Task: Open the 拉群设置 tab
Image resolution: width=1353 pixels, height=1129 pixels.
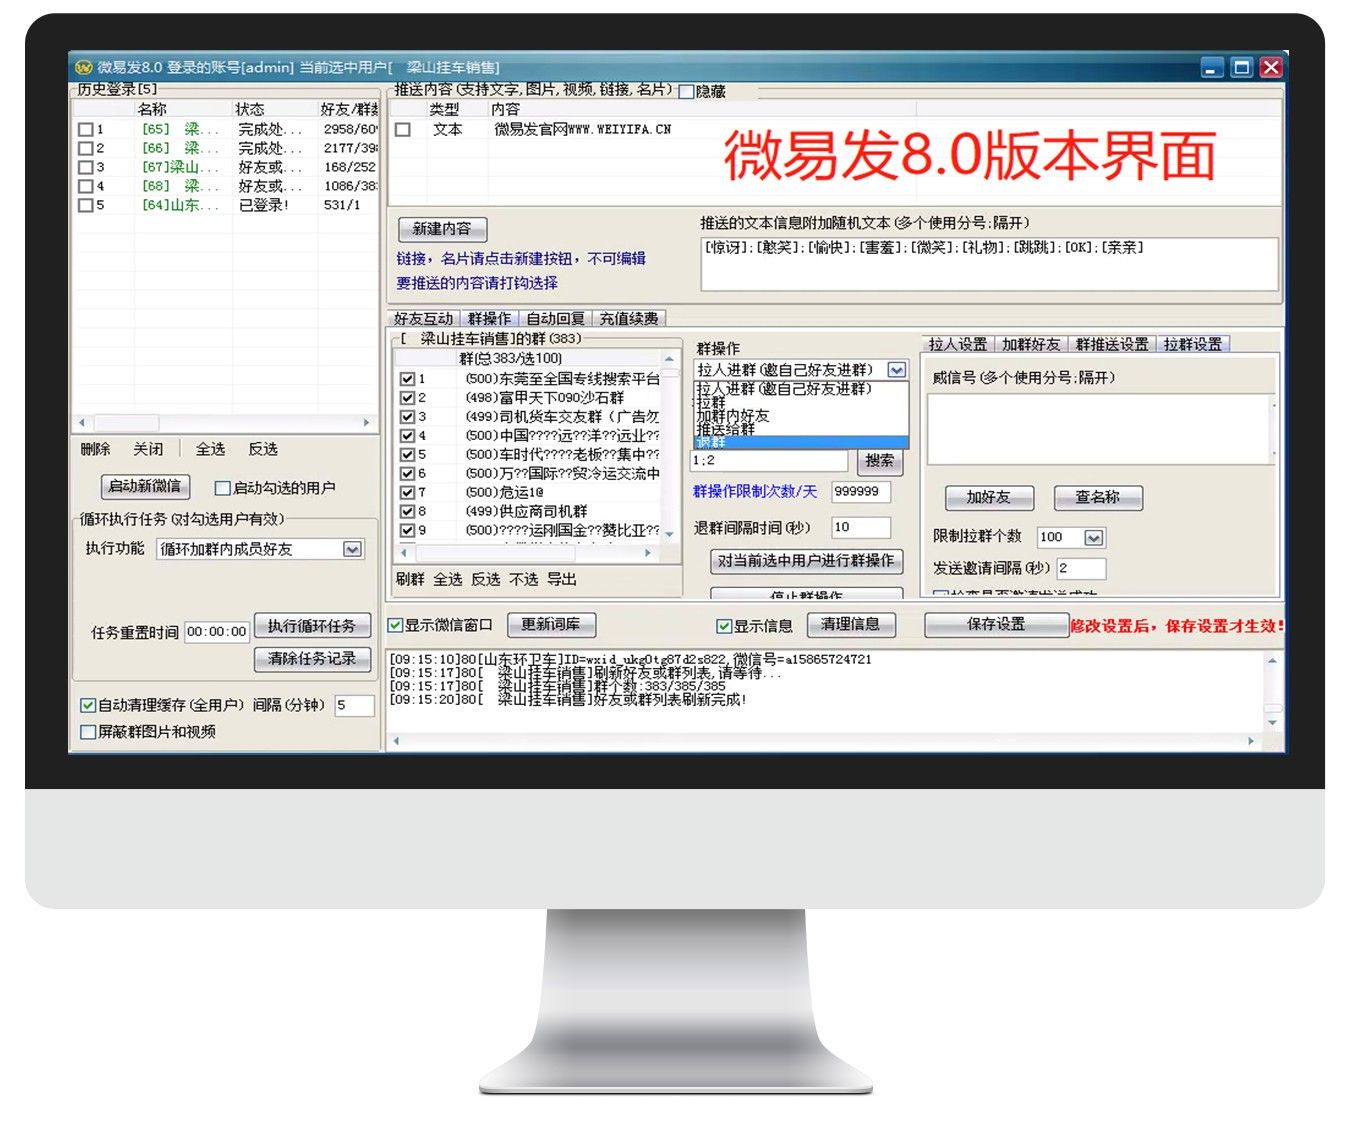Action: coord(1193,344)
